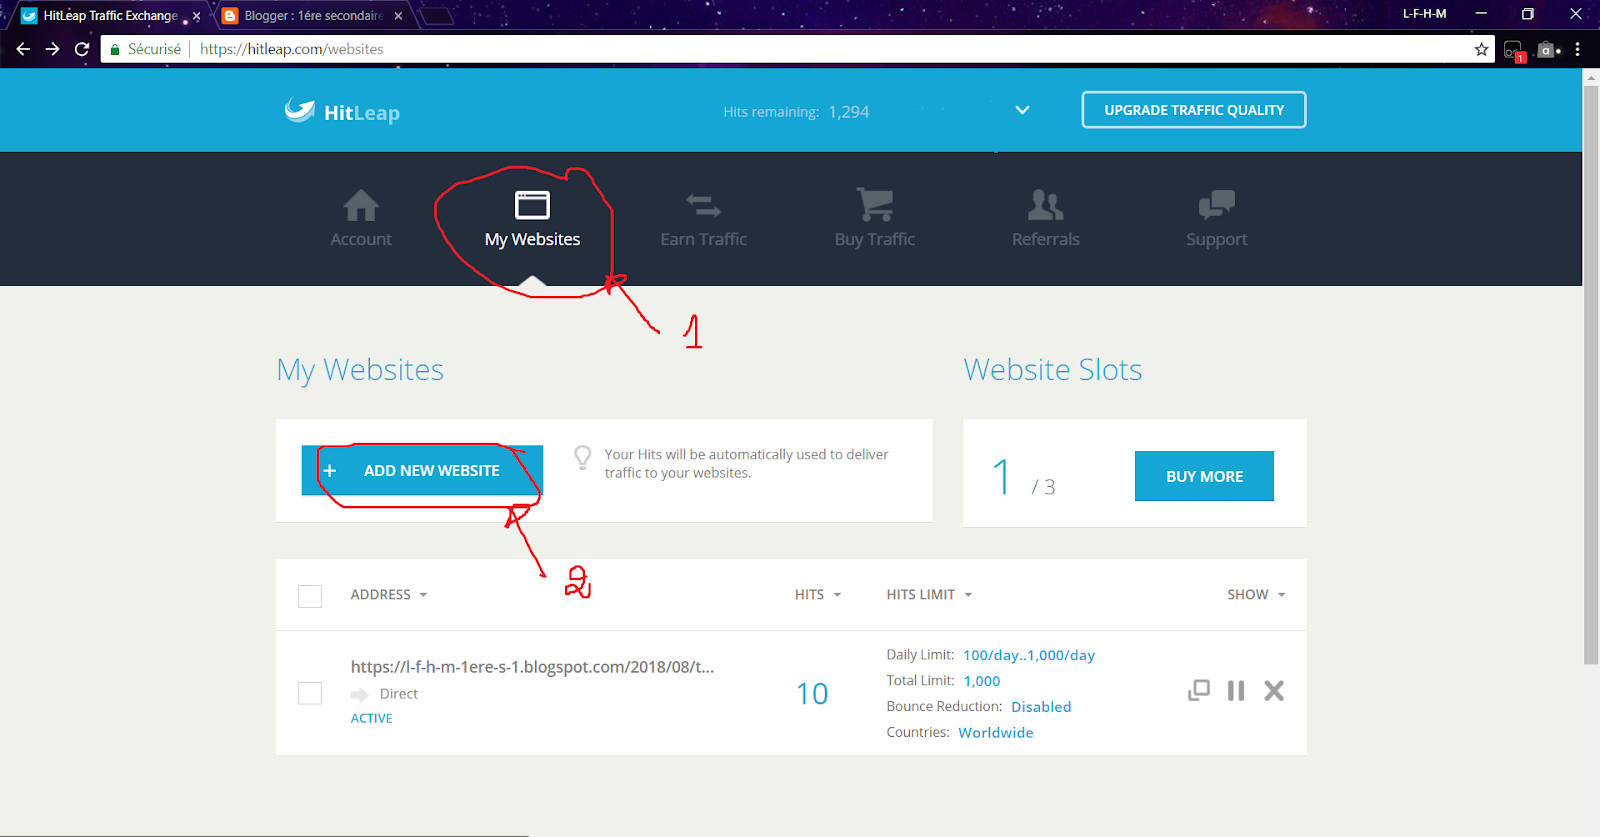Delete the blogspot website with the X

(1273, 690)
